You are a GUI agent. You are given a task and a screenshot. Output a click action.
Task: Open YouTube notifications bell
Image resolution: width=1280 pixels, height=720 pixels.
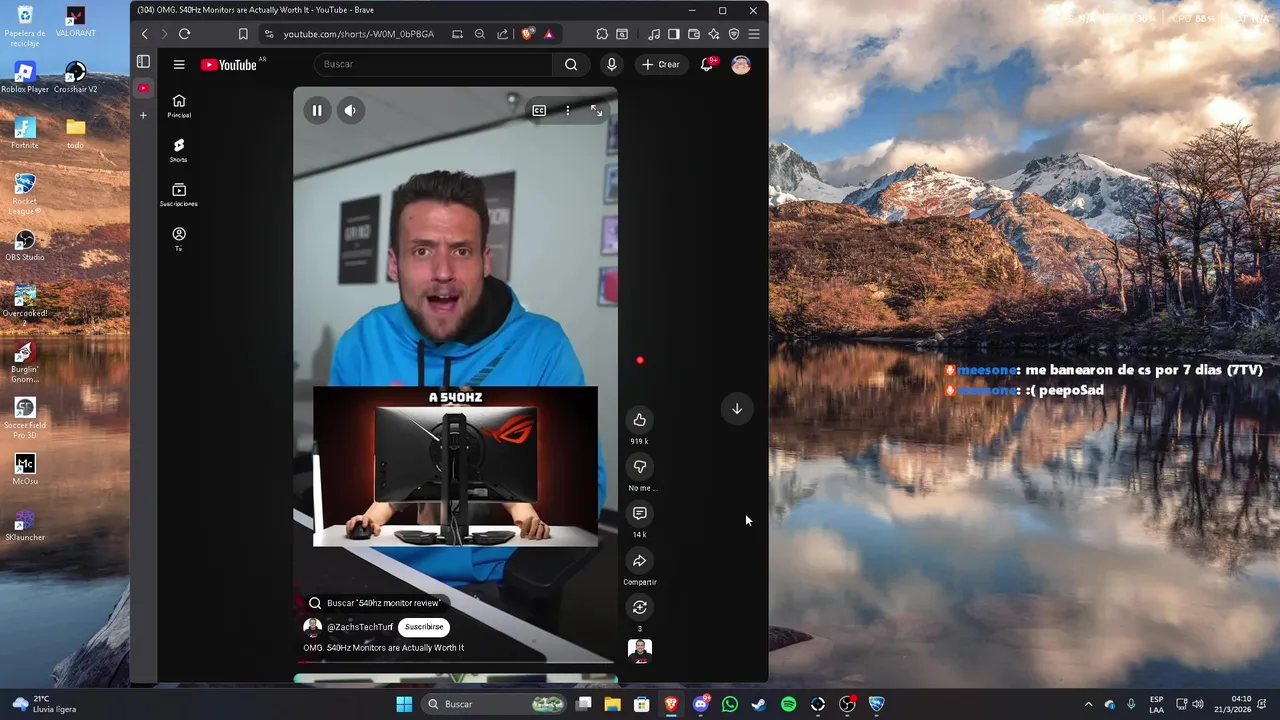point(707,65)
